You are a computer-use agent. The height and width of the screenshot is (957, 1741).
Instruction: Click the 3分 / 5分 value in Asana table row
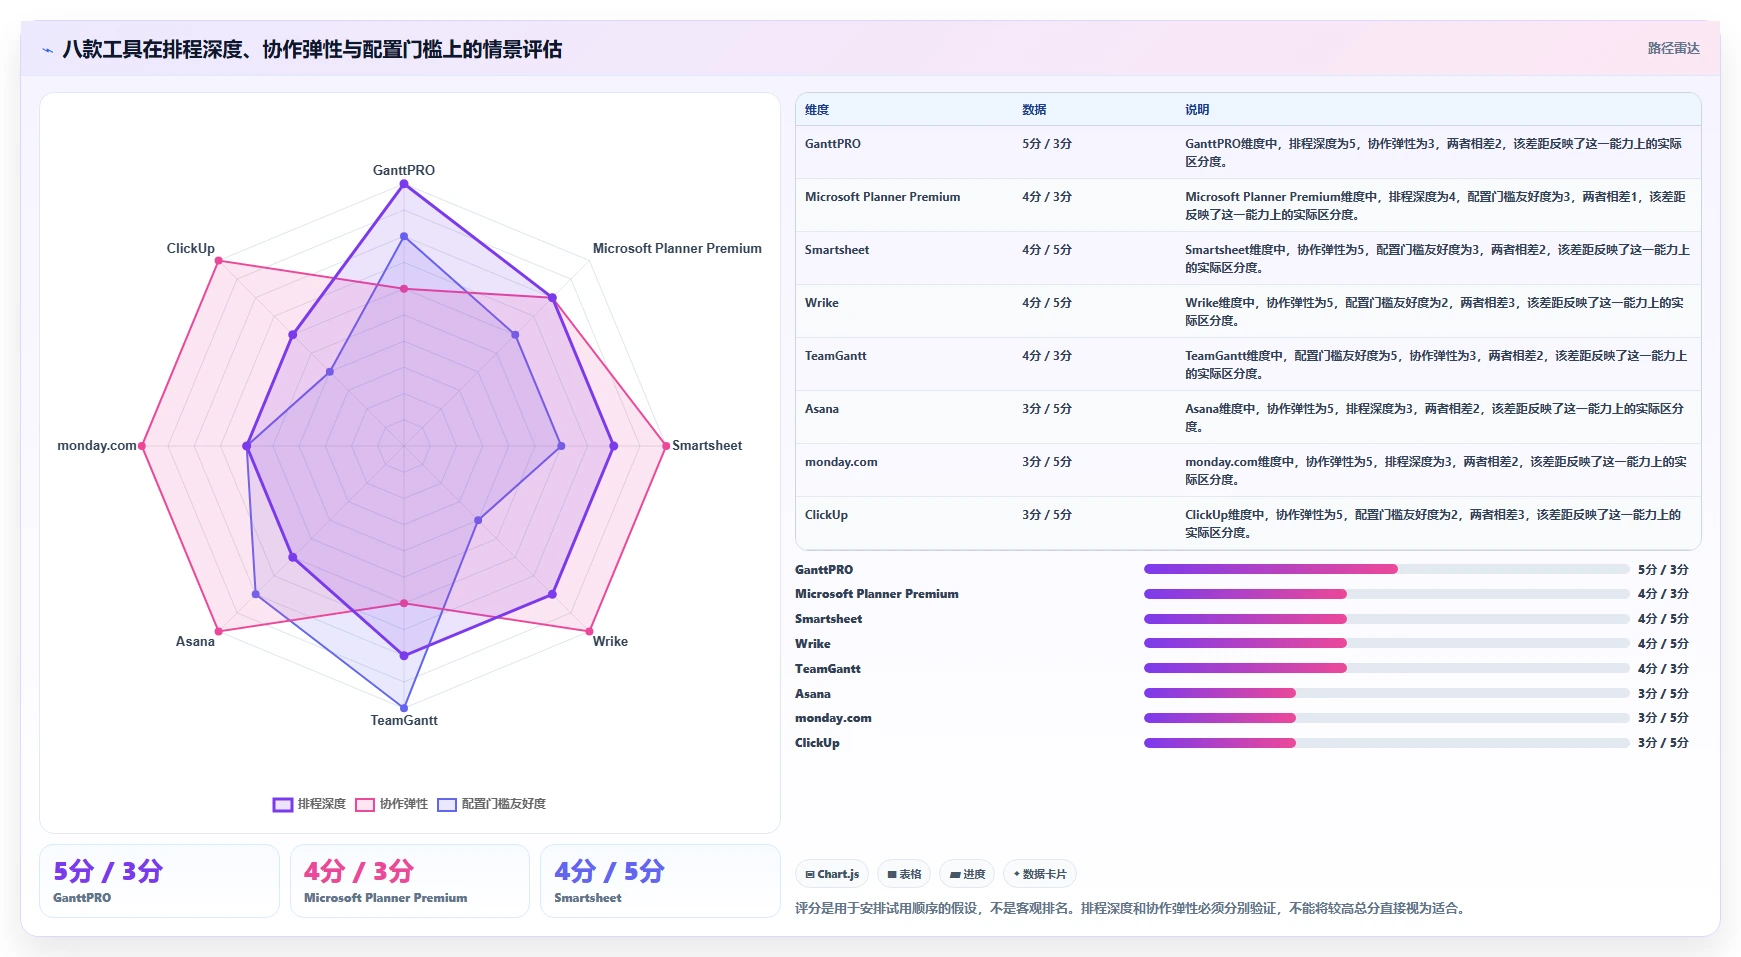[1047, 409]
